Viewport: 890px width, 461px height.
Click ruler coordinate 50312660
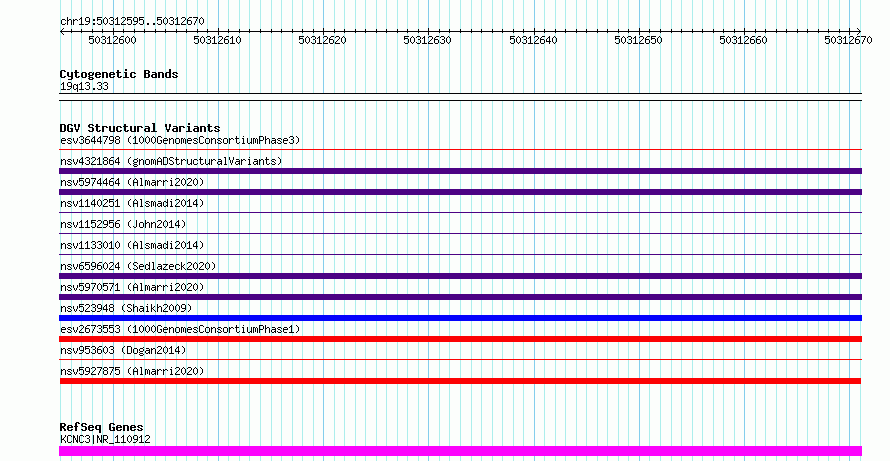[x=744, y=40]
